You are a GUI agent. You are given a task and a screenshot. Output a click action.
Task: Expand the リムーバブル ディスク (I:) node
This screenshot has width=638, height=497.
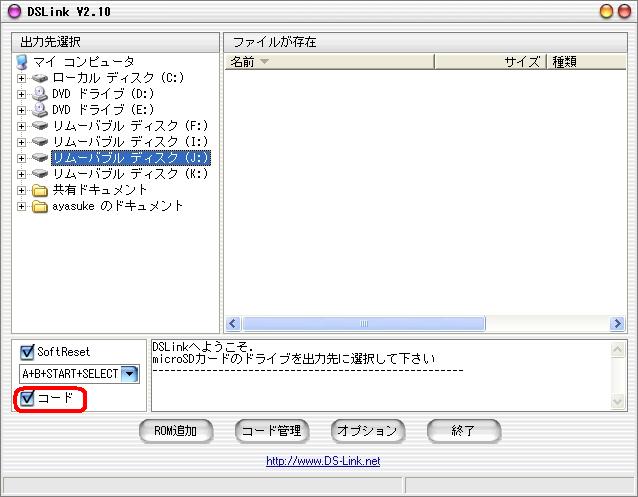pyautogui.click(x=22, y=142)
